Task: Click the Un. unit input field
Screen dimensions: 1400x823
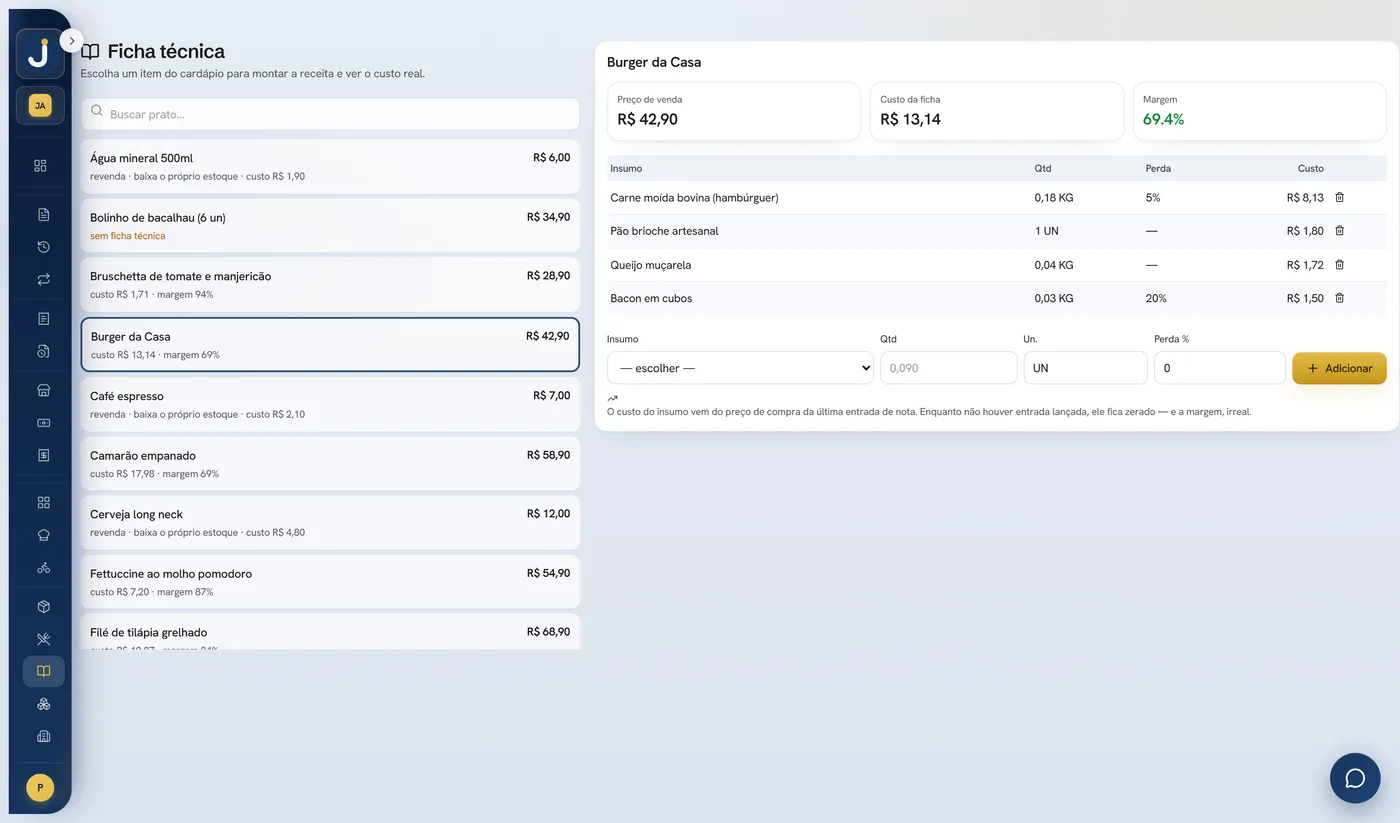Action: tap(1085, 368)
